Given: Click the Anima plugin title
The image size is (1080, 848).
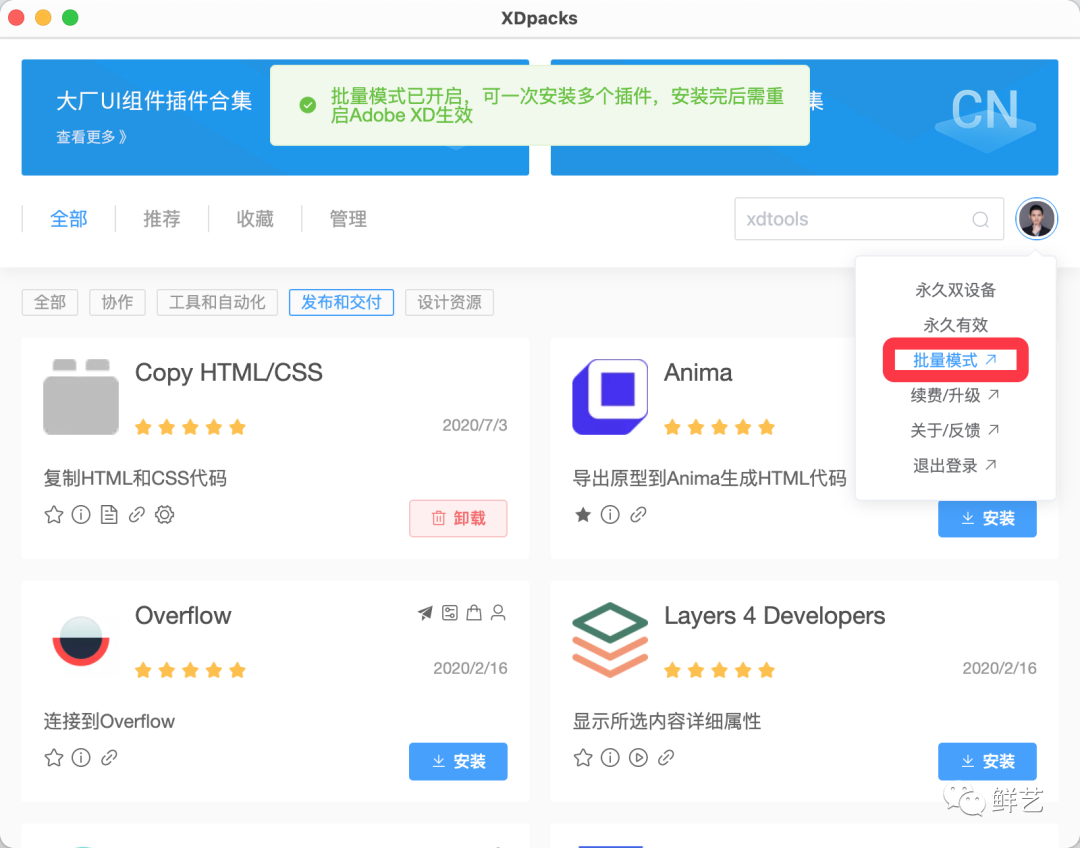Looking at the screenshot, I should [x=698, y=373].
